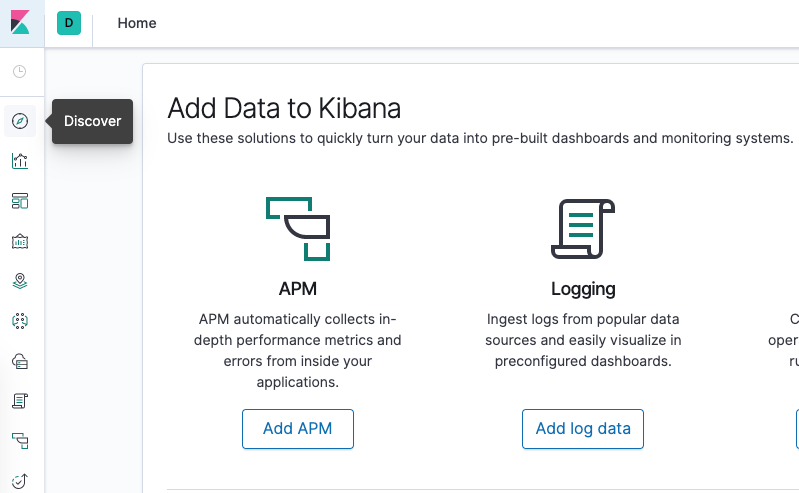Open Infrastructure icon in sidebar
The height and width of the screenshot is (493, 799).
20,361
